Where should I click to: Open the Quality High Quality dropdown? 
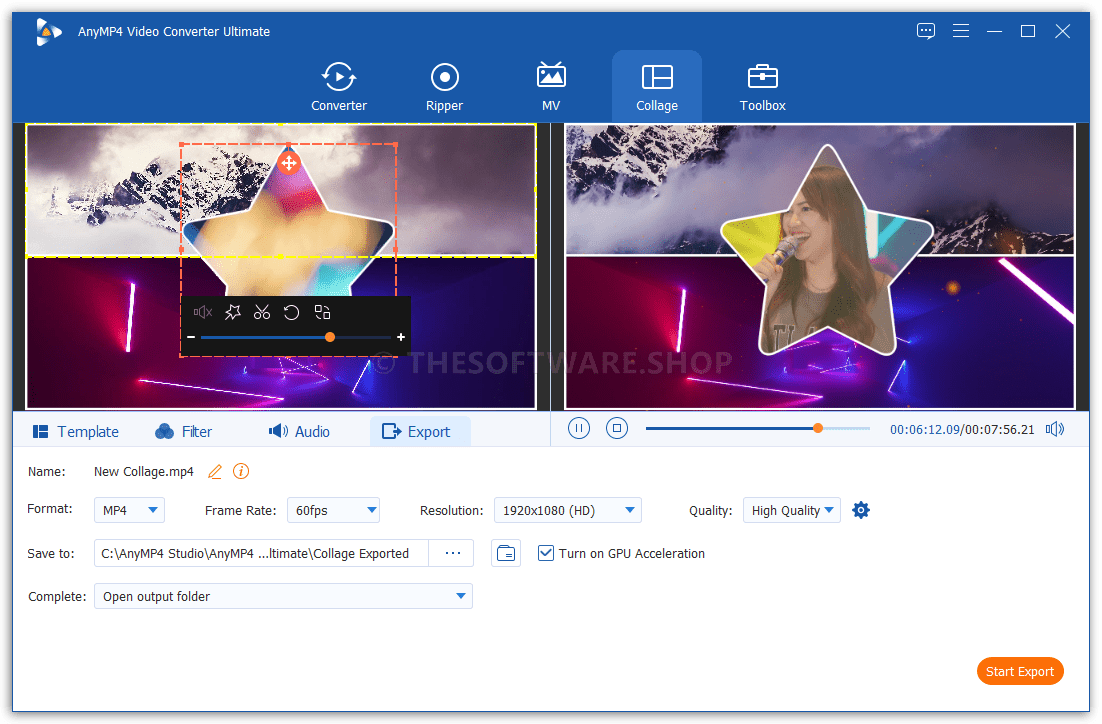coord(791,510)
